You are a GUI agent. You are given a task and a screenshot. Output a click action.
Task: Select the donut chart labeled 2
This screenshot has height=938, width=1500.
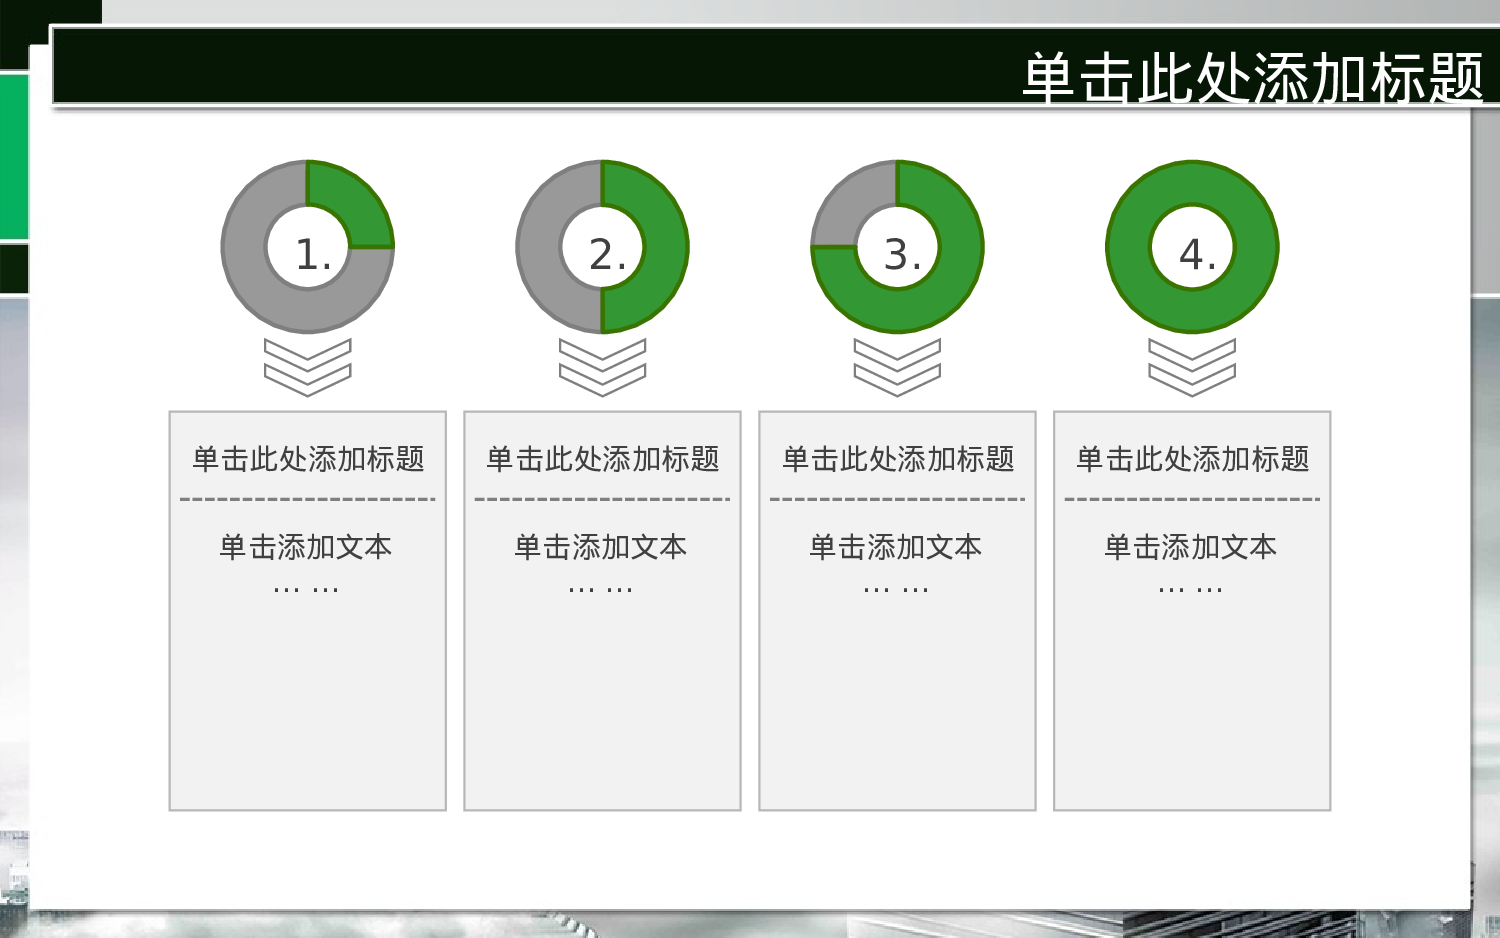click(x=602, y=247)
